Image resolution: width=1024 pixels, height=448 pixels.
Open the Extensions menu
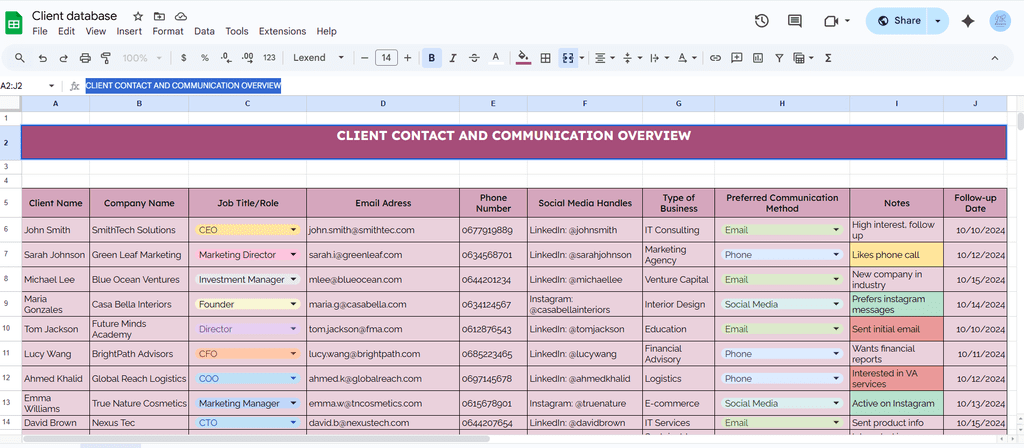(282, 31)
